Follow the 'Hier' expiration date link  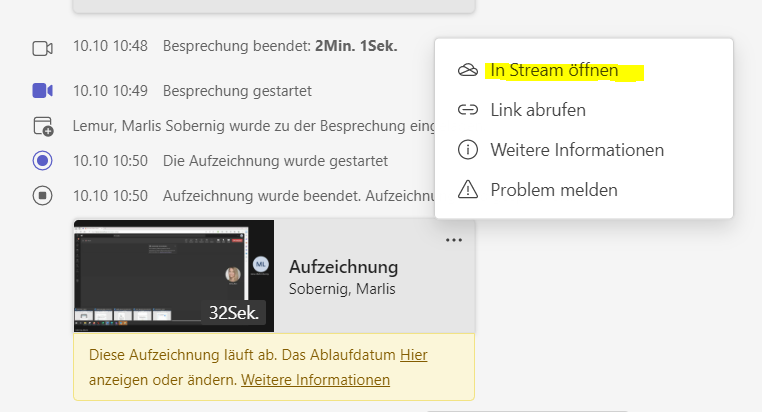(414, 355)
